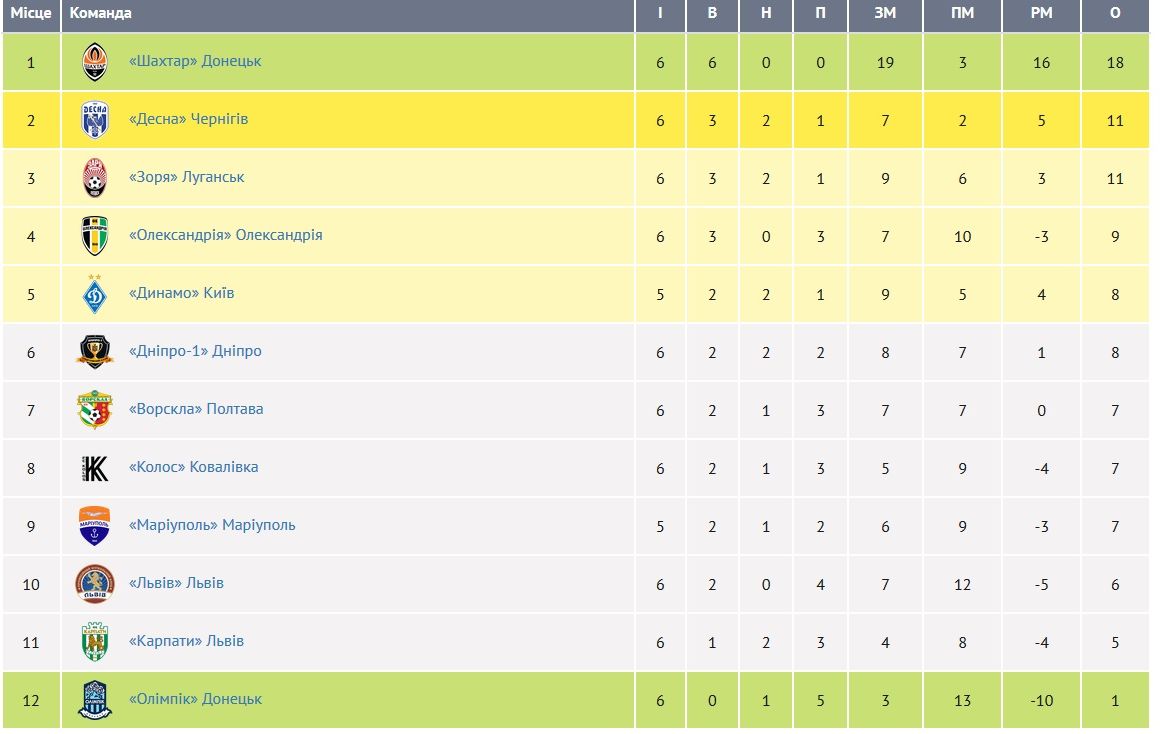Click the Vorskla Poltava club logo

(95, 410)
